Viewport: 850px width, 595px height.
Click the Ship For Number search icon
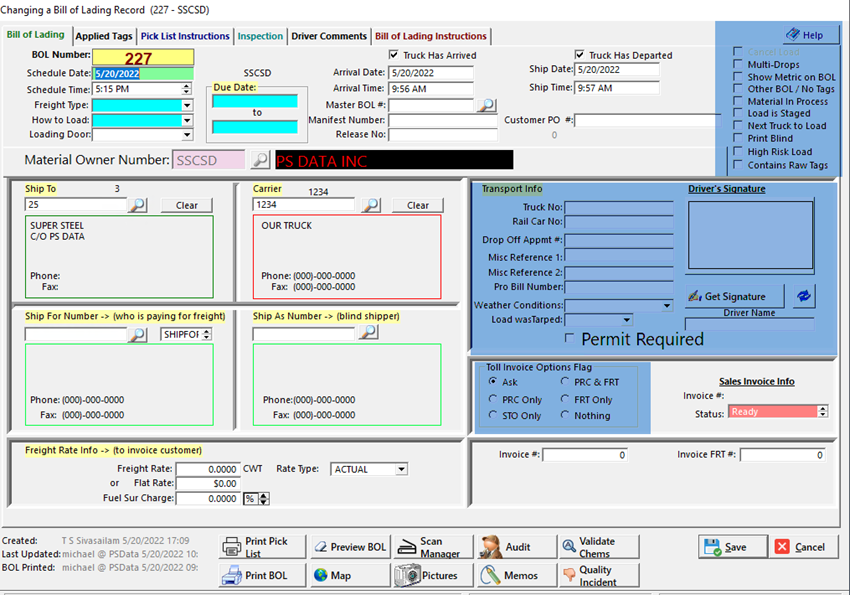tap(138, 334)
